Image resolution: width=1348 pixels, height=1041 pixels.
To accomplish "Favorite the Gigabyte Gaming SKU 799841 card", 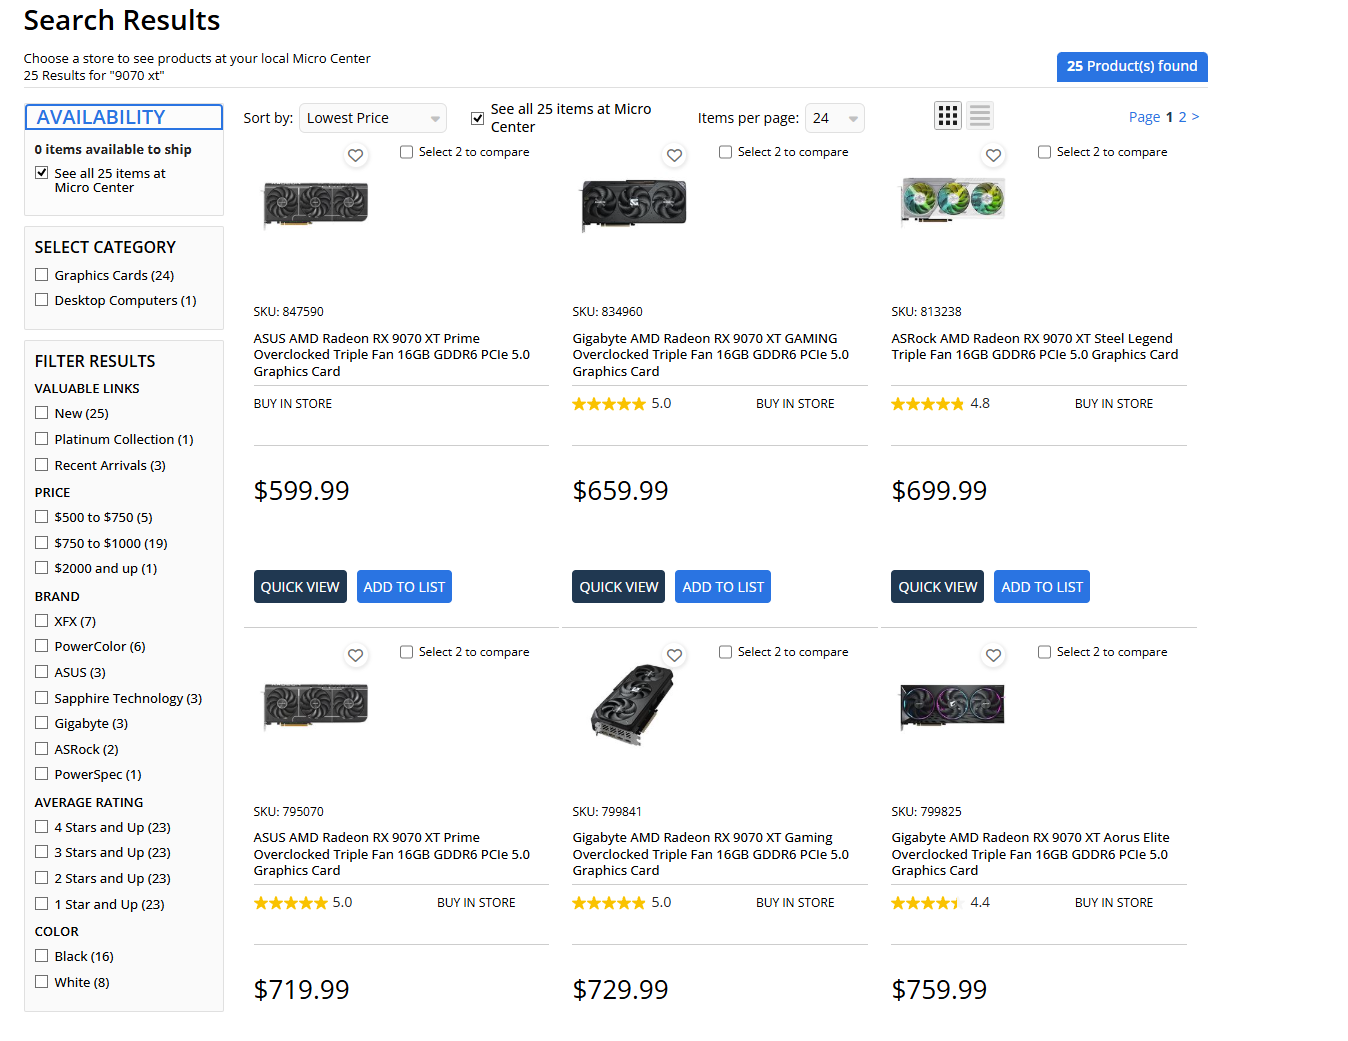I will (674, 655).
